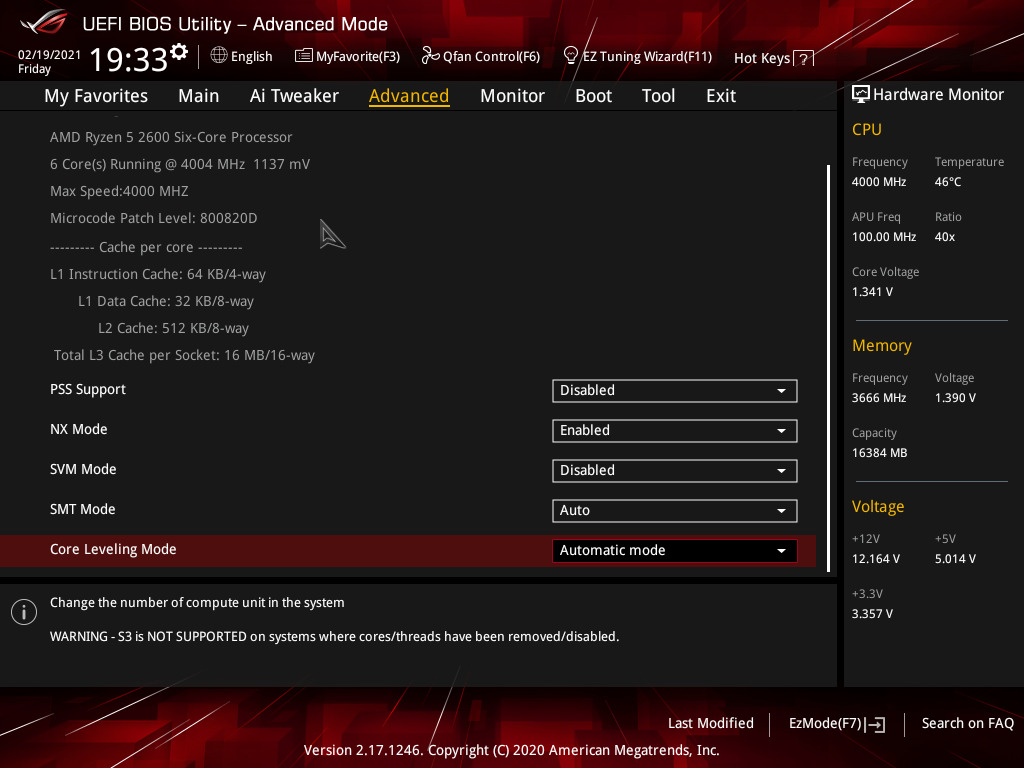Click memory capacity value 16384 MB
The height and width of the screenshot is (768, 1024).
pos(879,453)
